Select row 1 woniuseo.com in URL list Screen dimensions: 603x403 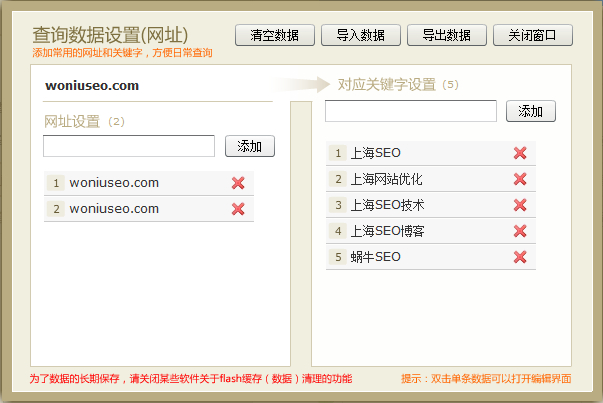coord(114,183)
